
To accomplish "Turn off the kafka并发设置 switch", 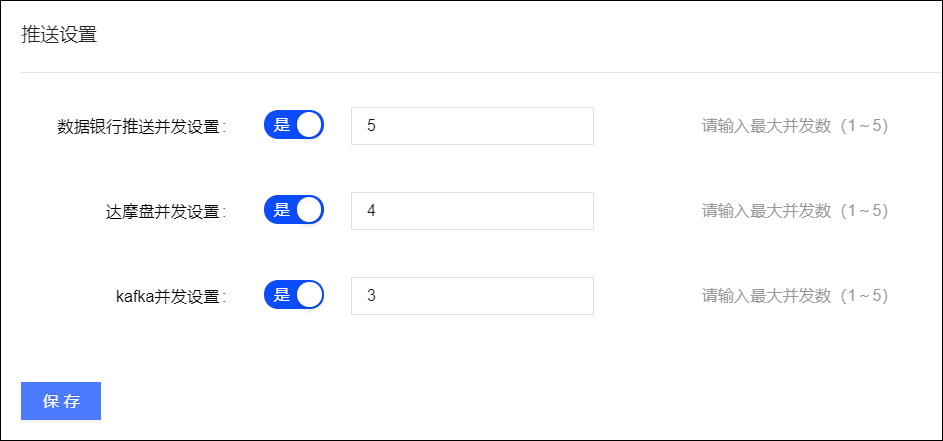I will pyautogui.click(x=294, y=295).
